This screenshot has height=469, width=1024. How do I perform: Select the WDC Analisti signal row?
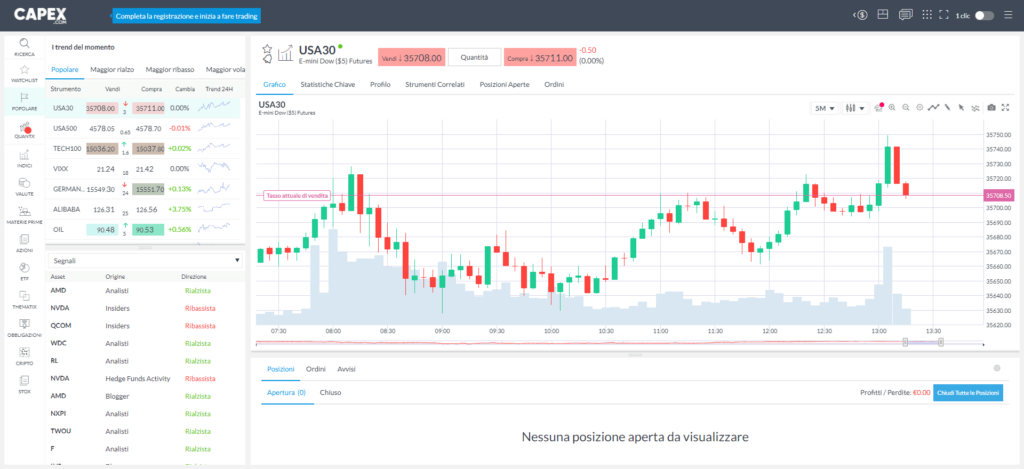coord(146,343)
